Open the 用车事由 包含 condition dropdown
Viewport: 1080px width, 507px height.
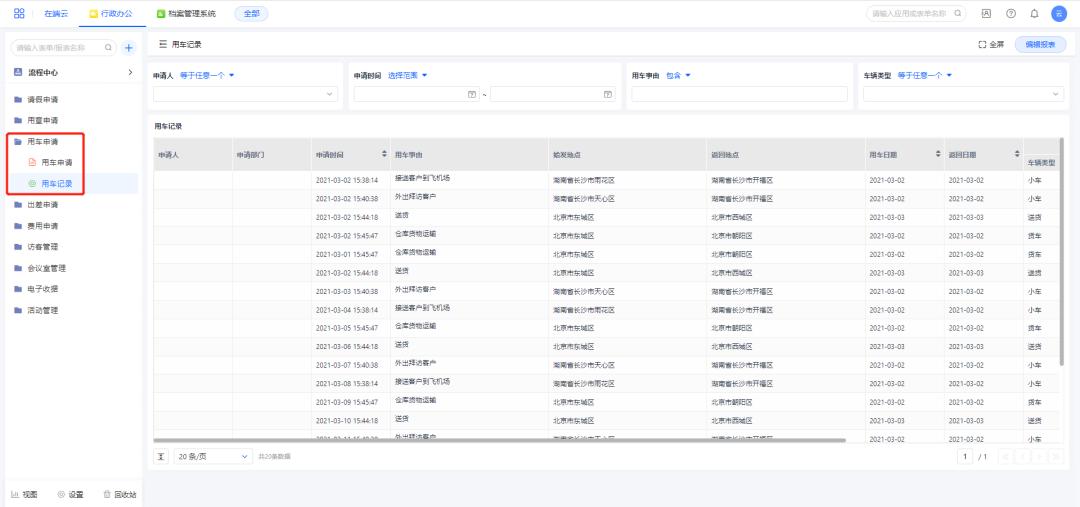click(678, 75)
